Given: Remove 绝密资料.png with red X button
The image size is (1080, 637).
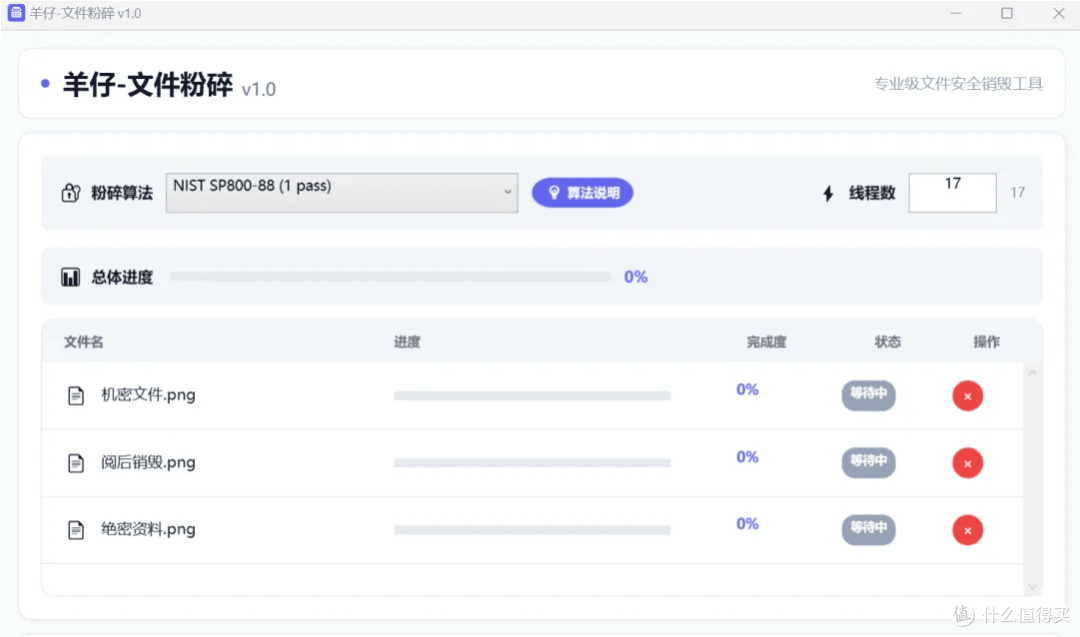Looking at the screenshot, I should point(967,530).
